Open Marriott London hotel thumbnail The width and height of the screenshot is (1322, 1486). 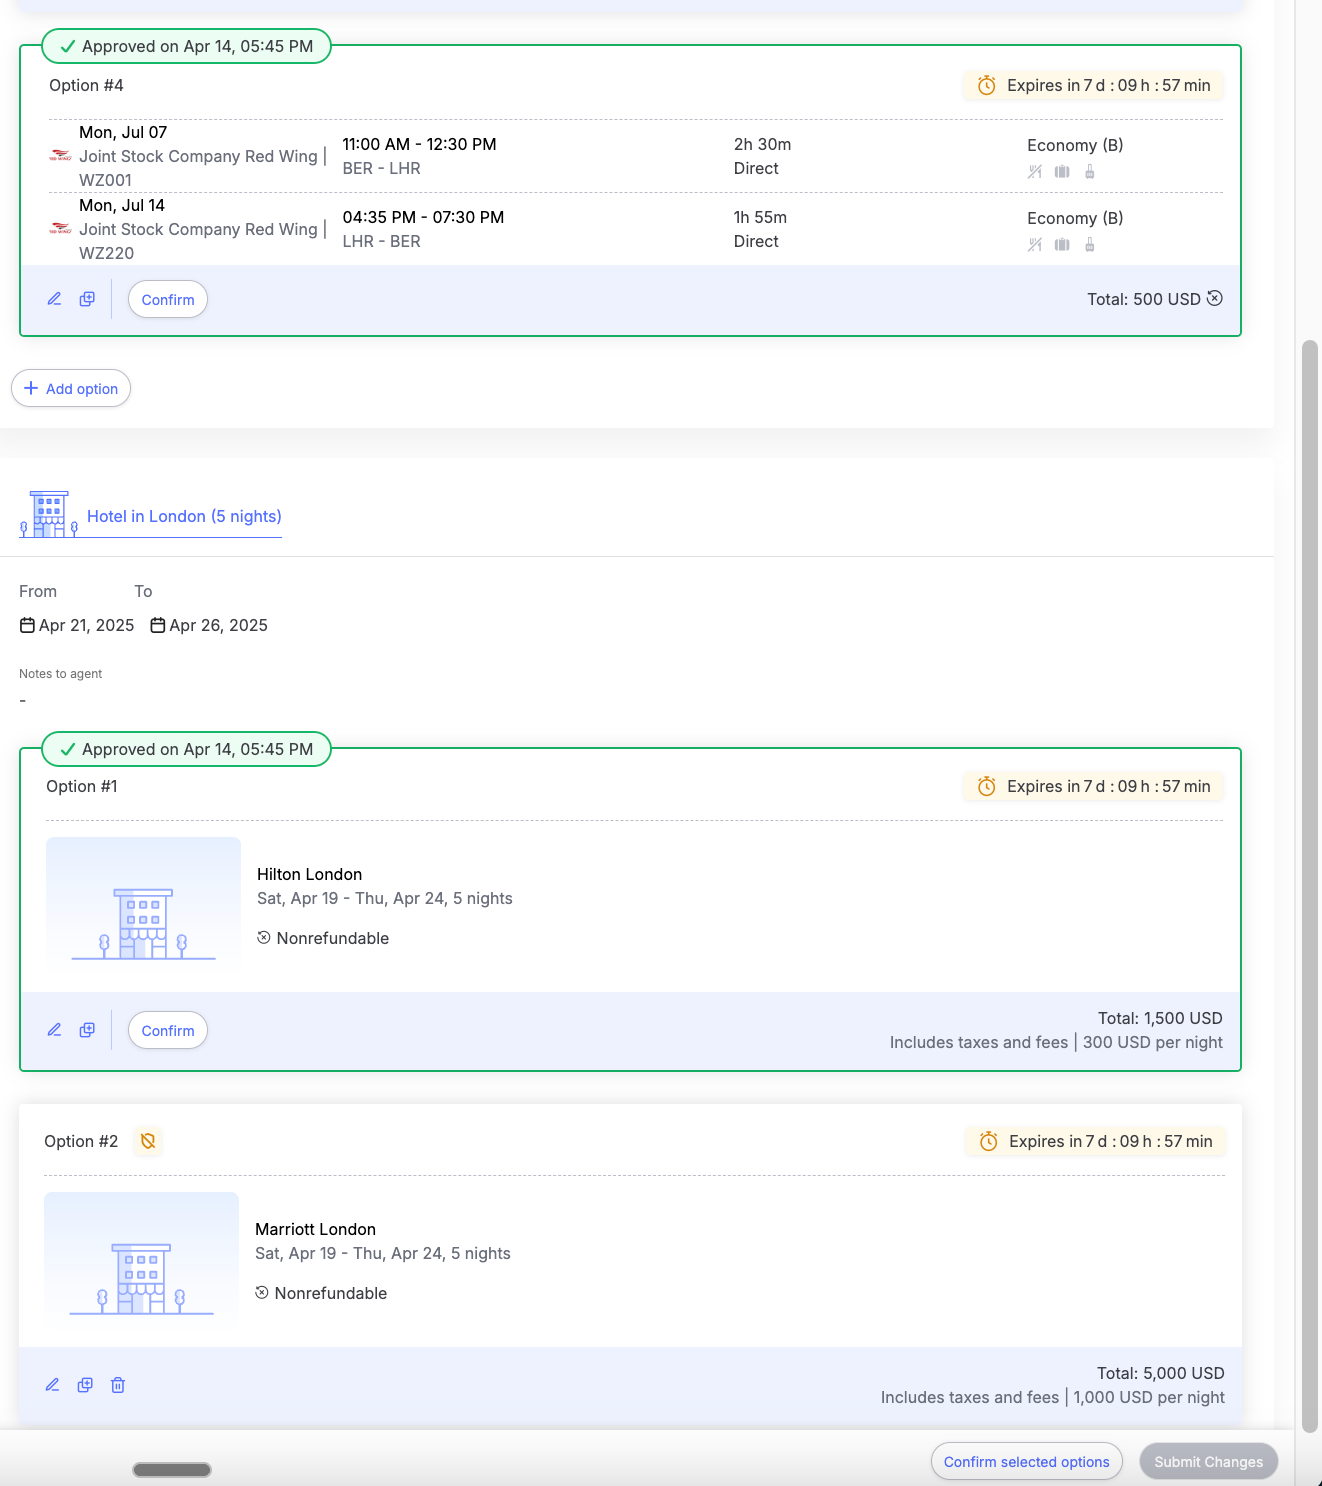click(x=141, y=1261)
